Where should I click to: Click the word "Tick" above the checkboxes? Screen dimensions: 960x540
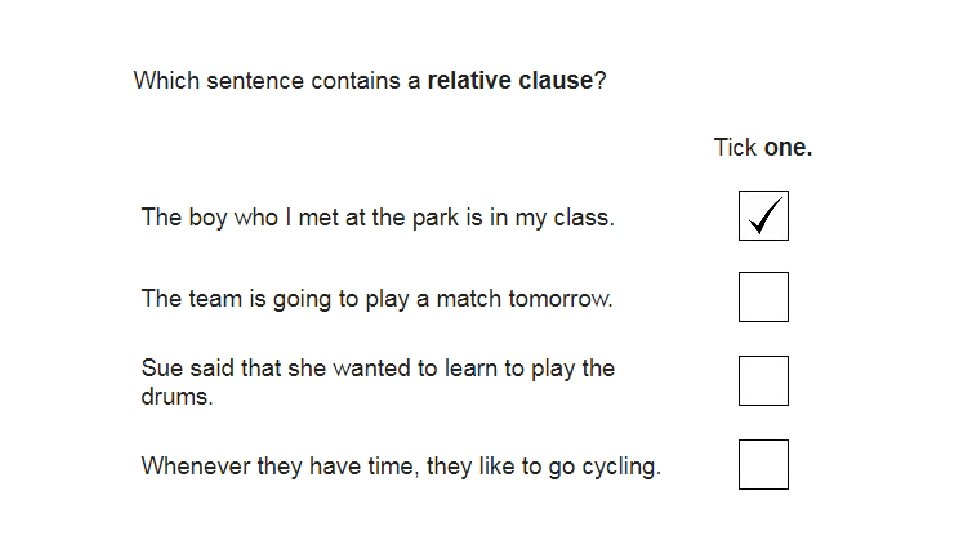(x=735, y=148)
